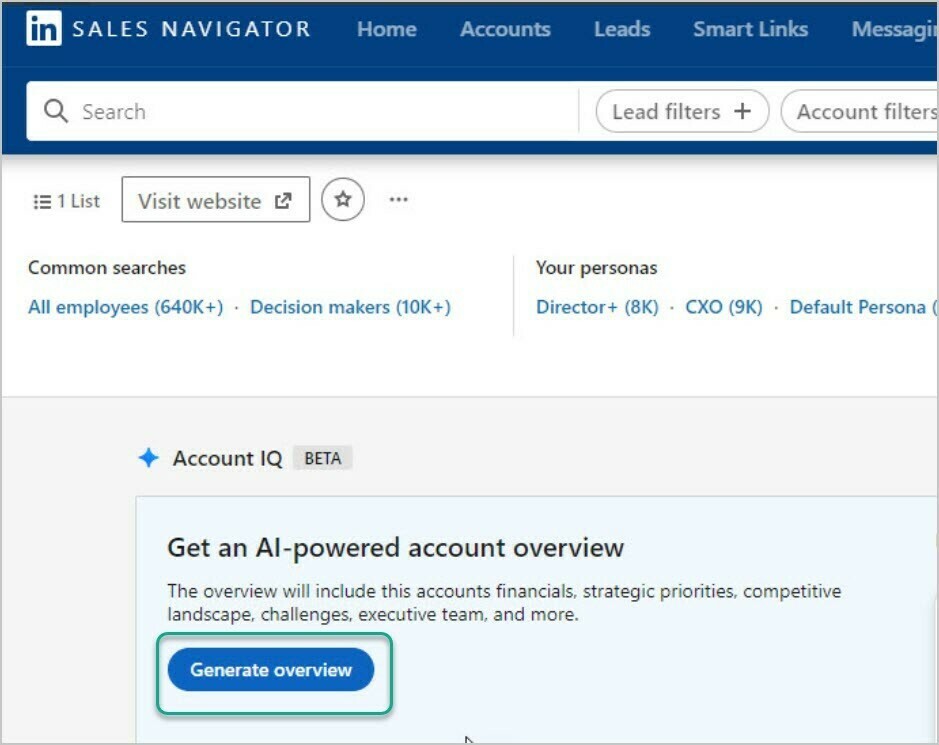The width and height of the screenshot is (939, 745).
Task: Click the BETA badge
Action: (x=323, y=458)
